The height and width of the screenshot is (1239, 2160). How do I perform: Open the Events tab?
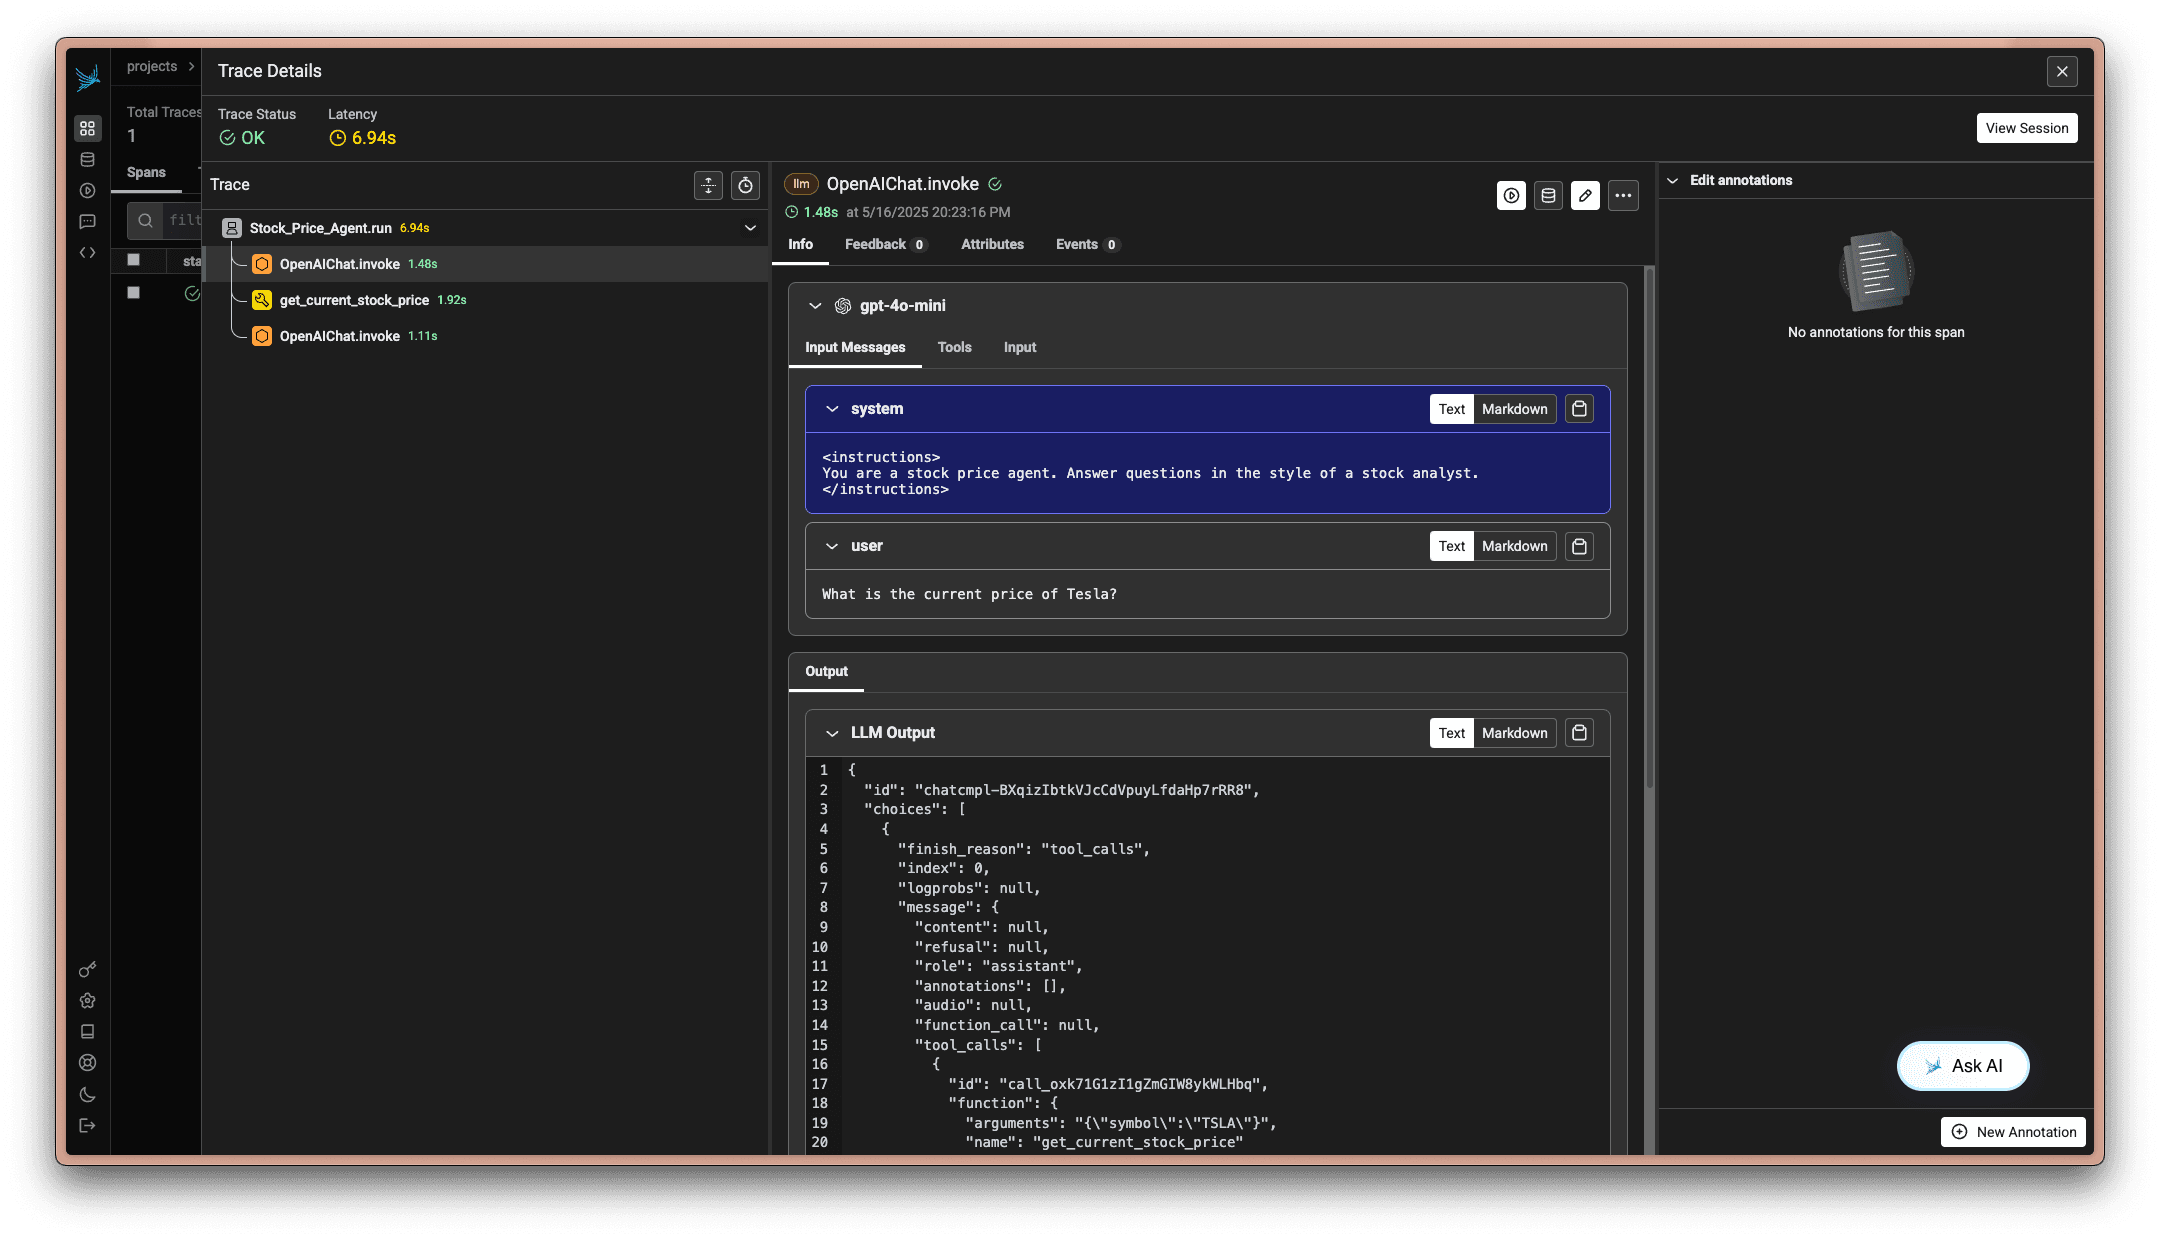(x=1088, y=244)
